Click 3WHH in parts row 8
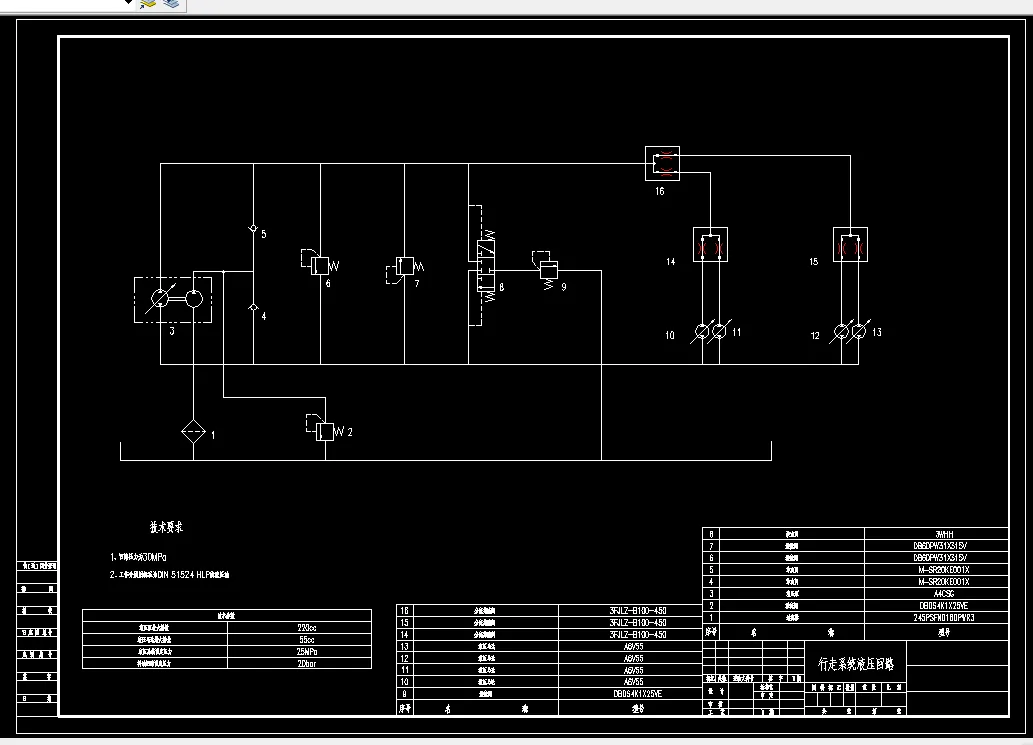Image resolution: width=1033 pixels, height=745 pixels. pos(944,534)
